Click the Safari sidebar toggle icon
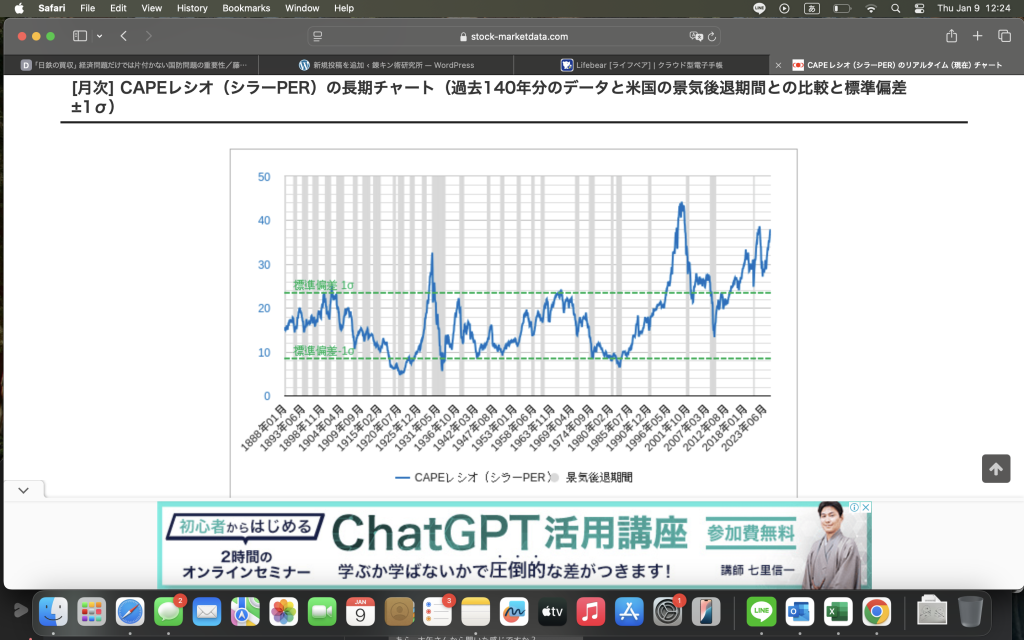Viewport: 1024px width, 640px height. [80, 36]
